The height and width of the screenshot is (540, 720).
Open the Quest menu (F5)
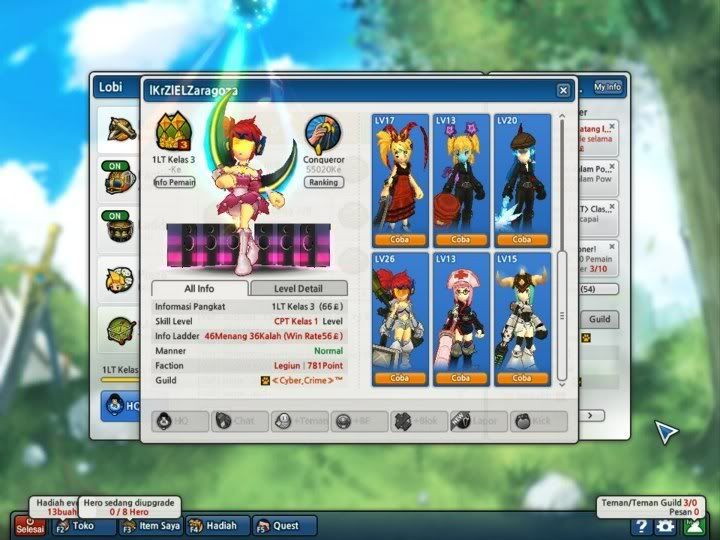pos(285,526)
